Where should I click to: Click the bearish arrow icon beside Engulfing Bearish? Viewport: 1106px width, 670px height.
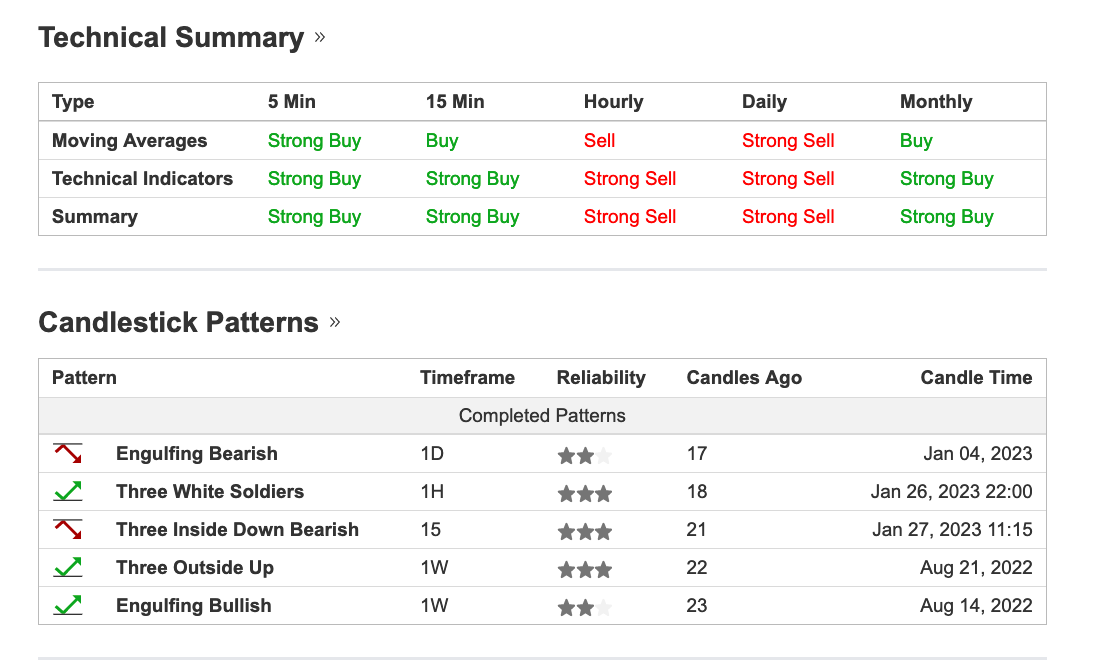pyautogui.click(x=68, y=453)
